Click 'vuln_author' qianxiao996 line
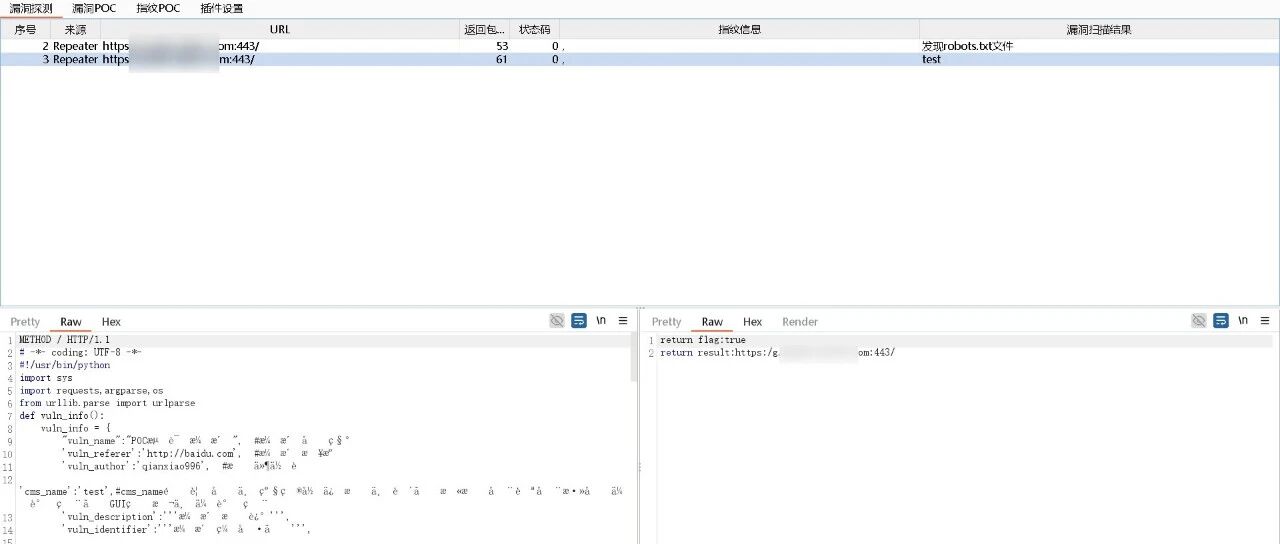The height and width of the screenshot is (544, 1280). (178, 466)
